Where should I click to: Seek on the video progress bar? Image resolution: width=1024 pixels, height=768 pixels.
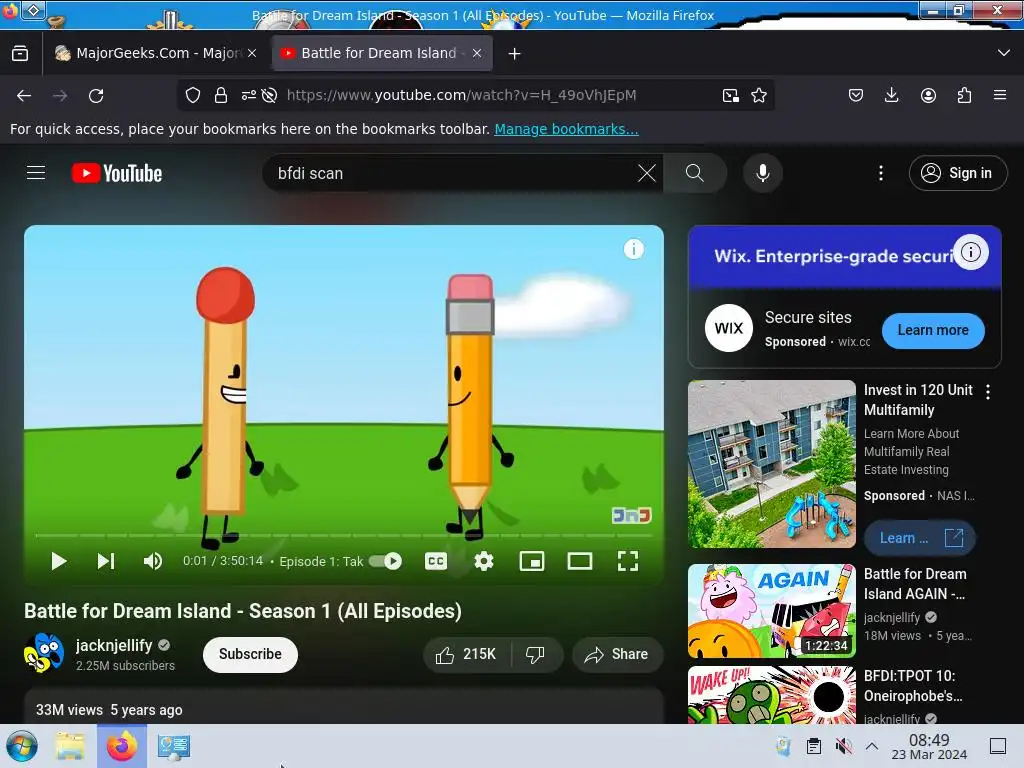[x=344, y=536]
